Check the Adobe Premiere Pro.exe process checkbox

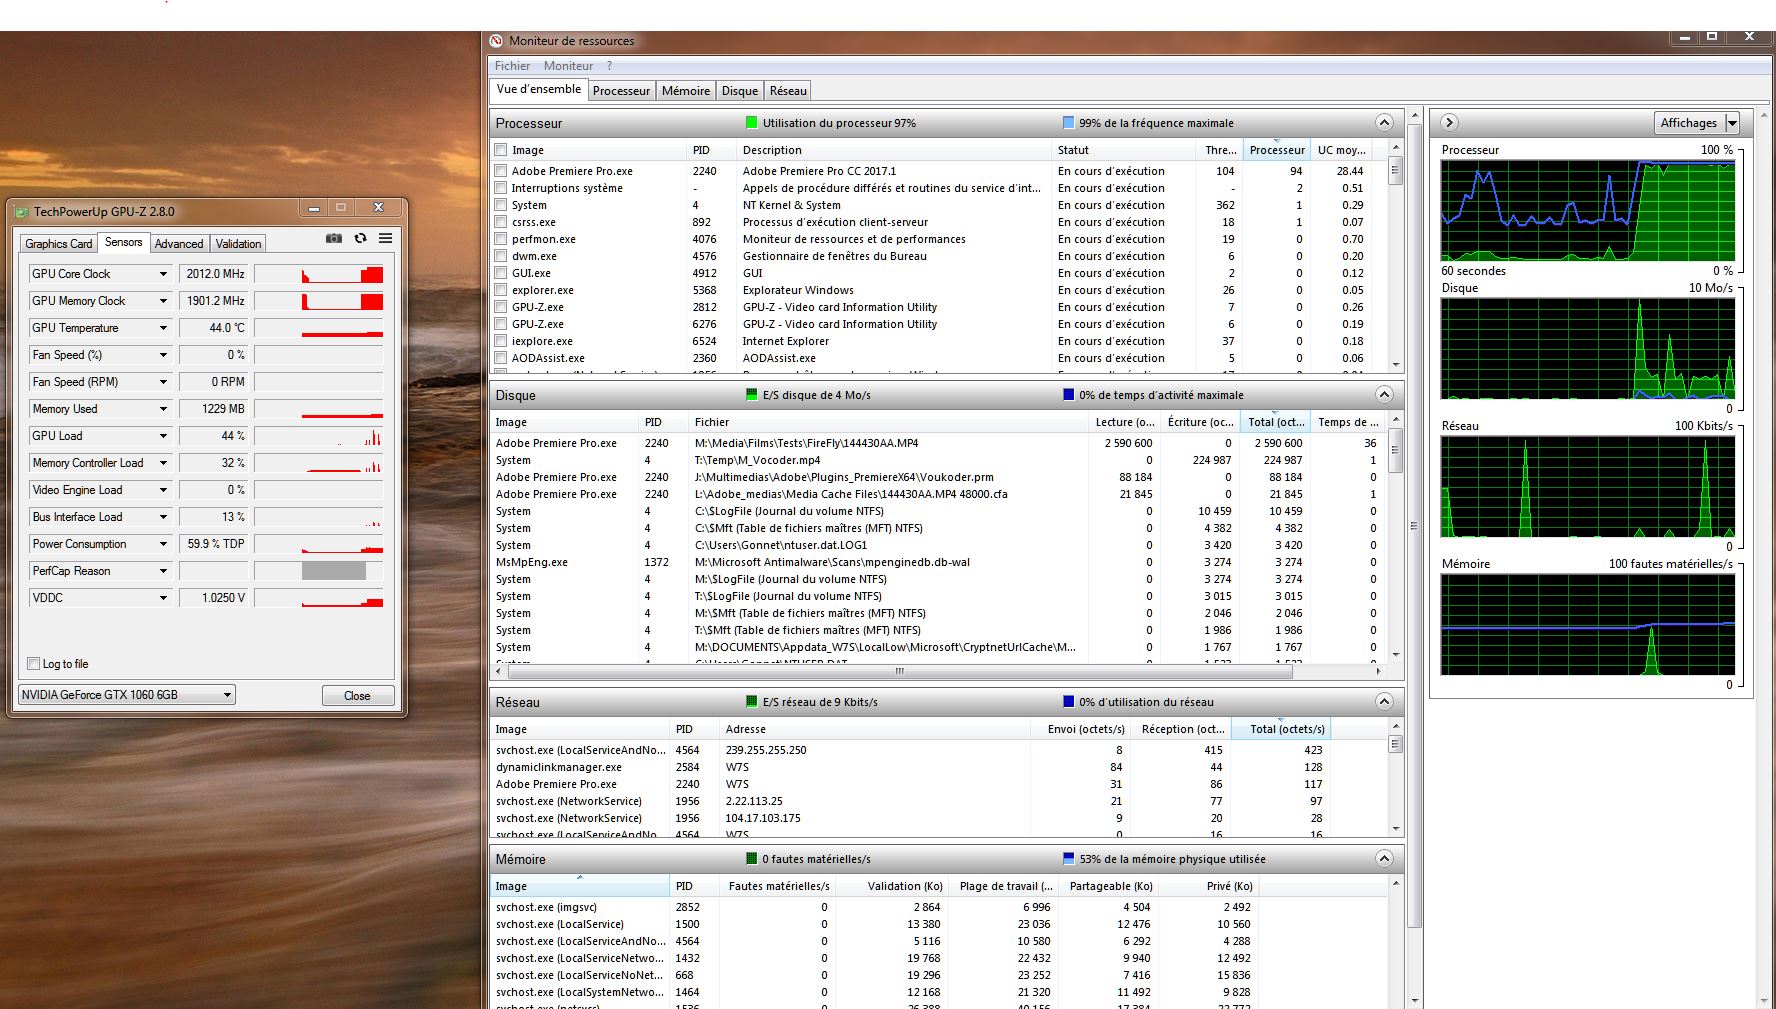pyautogui.click(x=501, y=171)
